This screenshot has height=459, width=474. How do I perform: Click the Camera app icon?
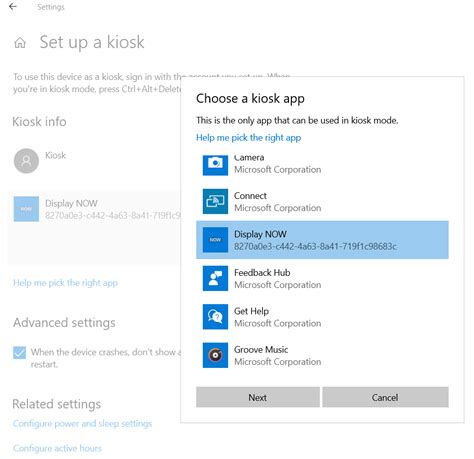(x=215, y=165)
